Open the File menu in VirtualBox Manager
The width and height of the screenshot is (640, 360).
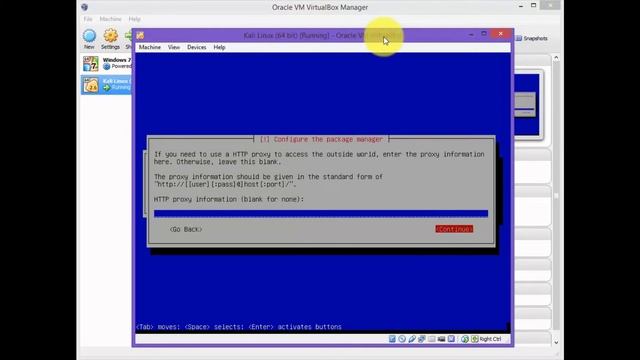(88, 19)
